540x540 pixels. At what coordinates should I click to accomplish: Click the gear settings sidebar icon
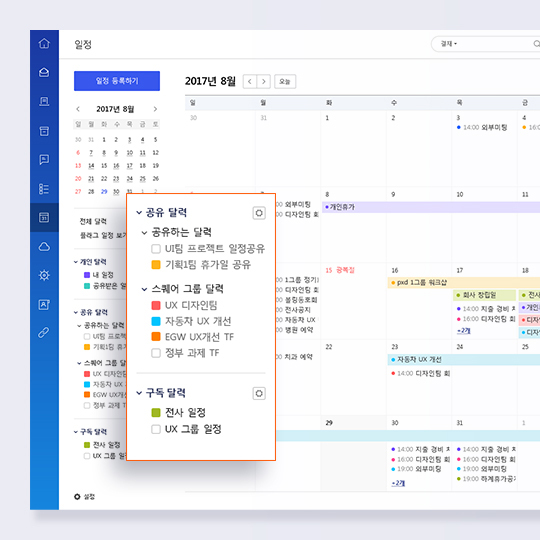[44, 275]
